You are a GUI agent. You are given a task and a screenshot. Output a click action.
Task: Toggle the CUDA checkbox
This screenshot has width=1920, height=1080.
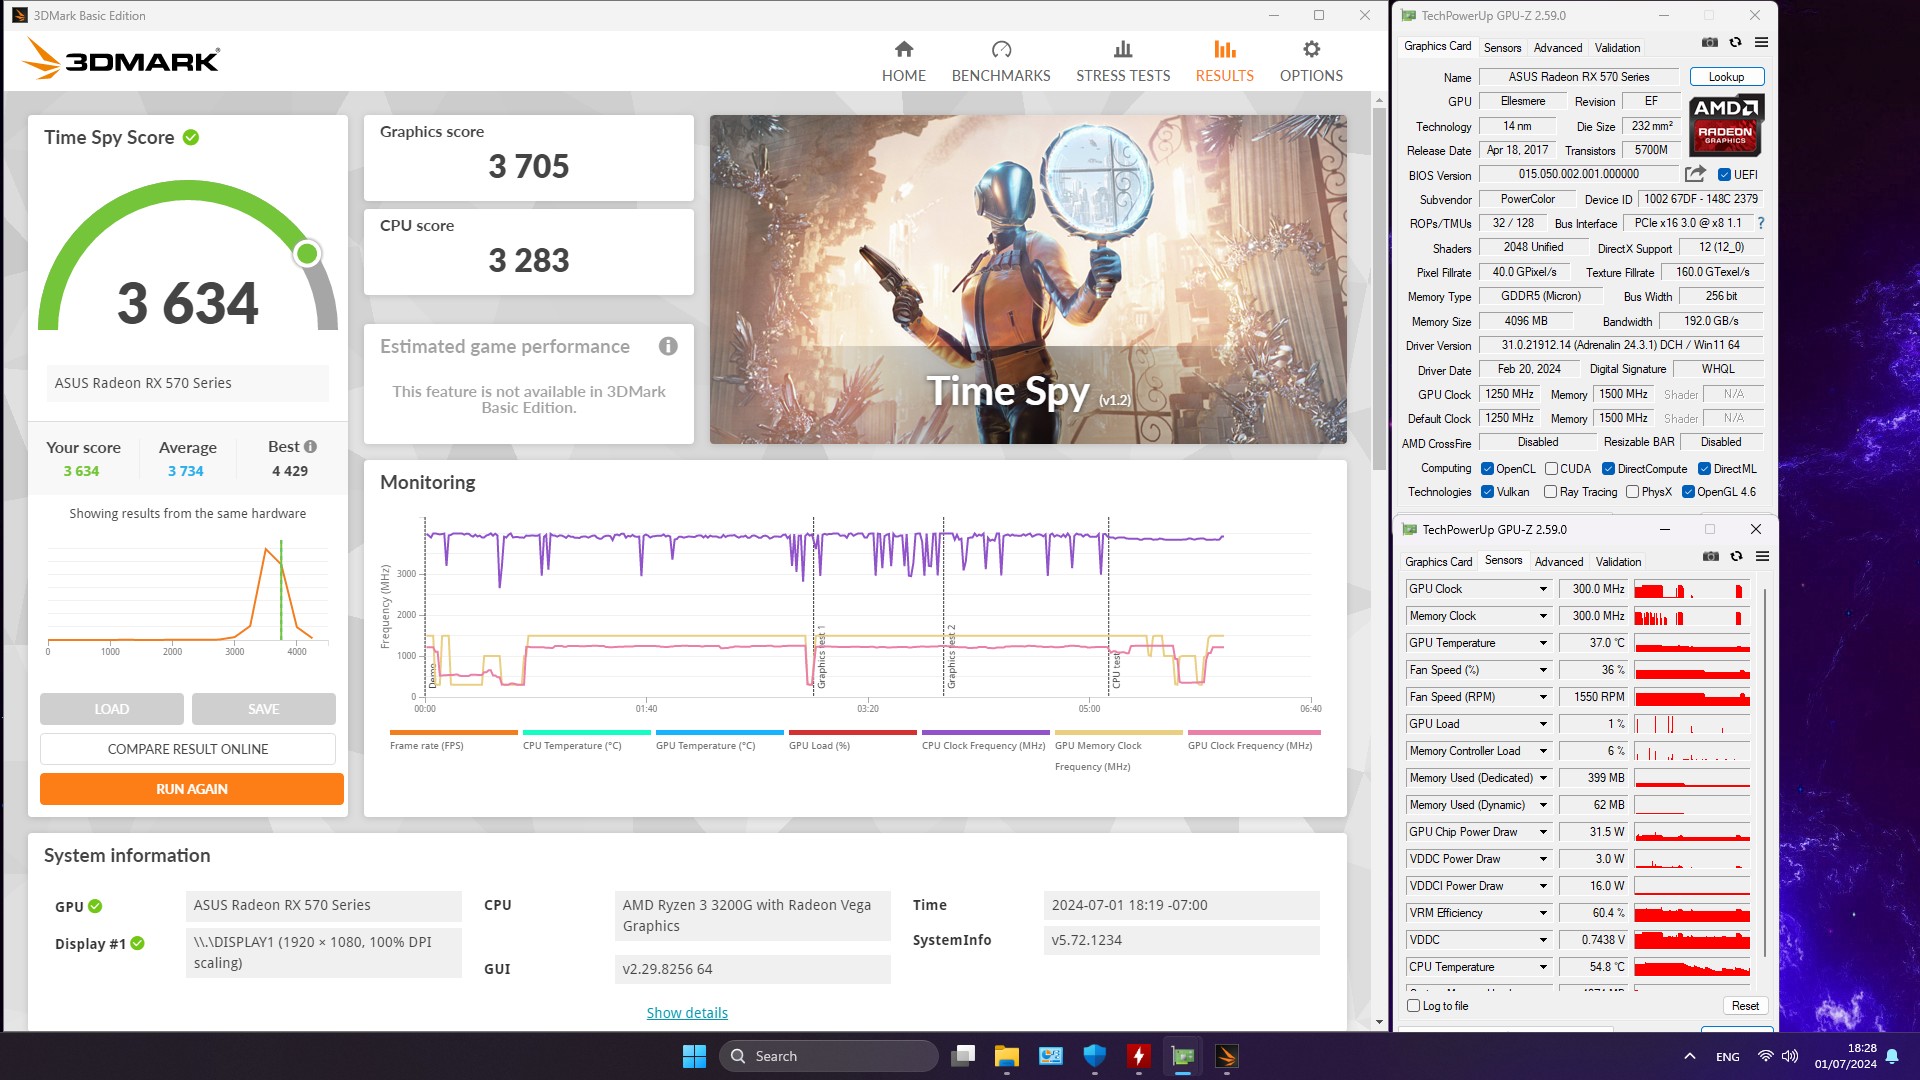(1551, 469)
